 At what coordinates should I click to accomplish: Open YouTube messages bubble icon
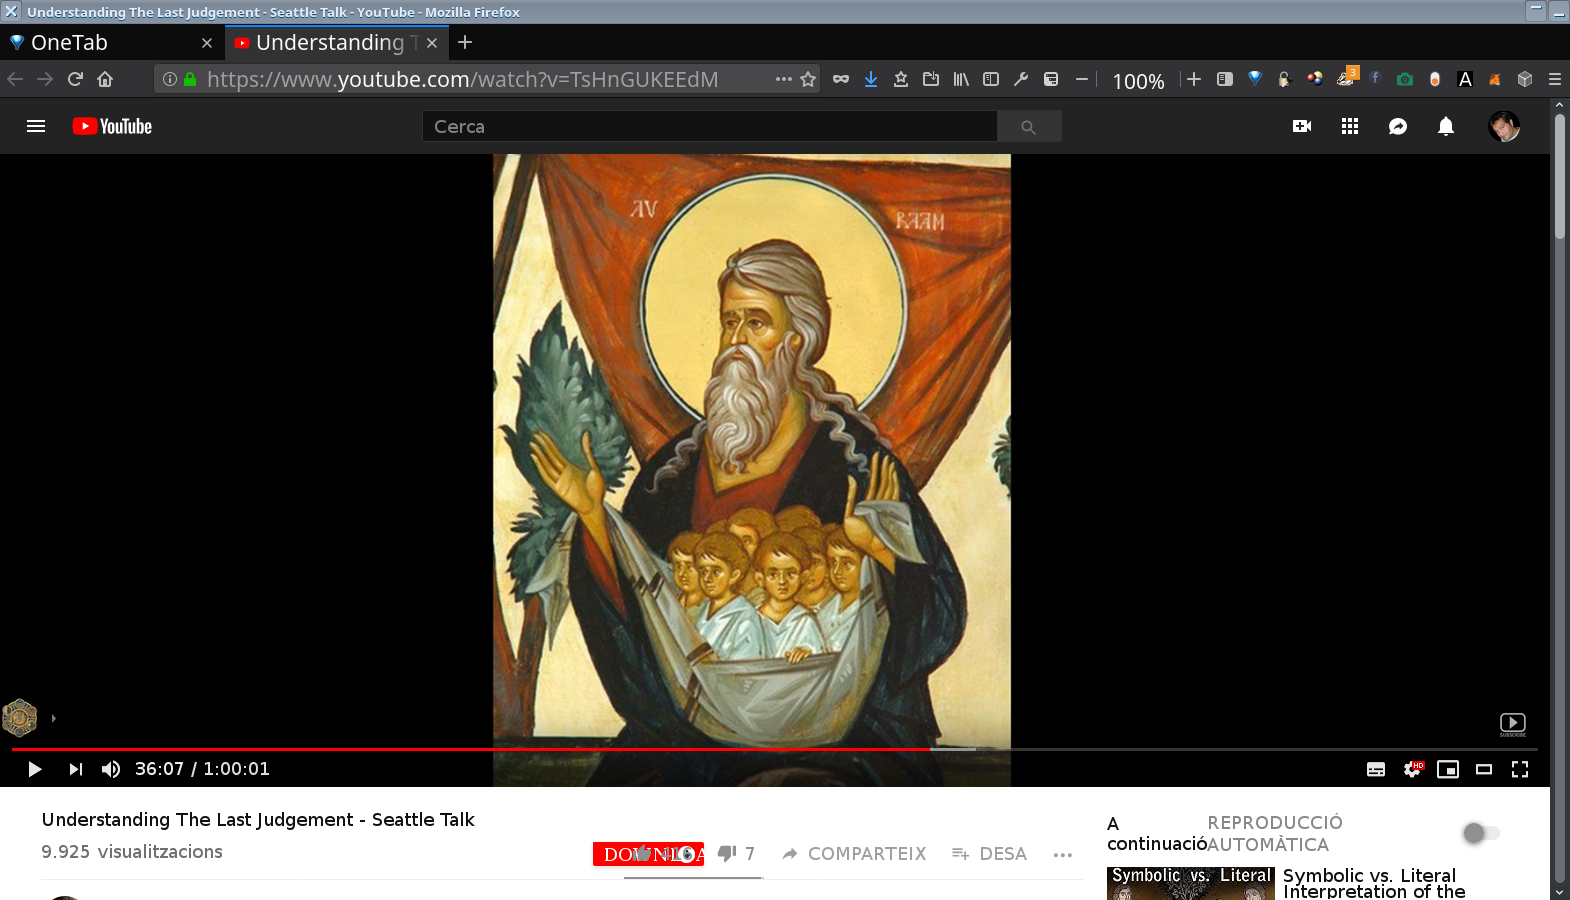[1398, 126]
